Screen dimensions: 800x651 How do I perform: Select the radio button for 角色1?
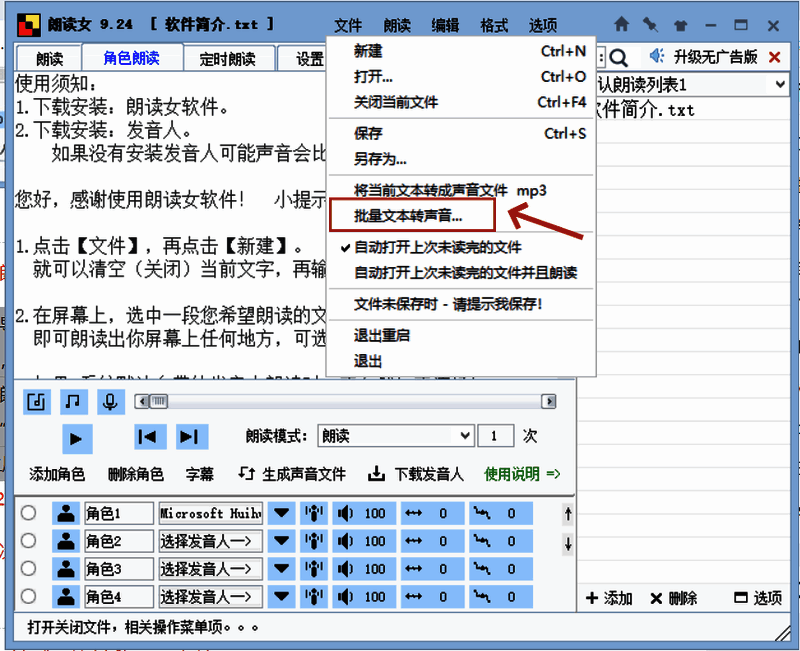[x=29, y=512]
